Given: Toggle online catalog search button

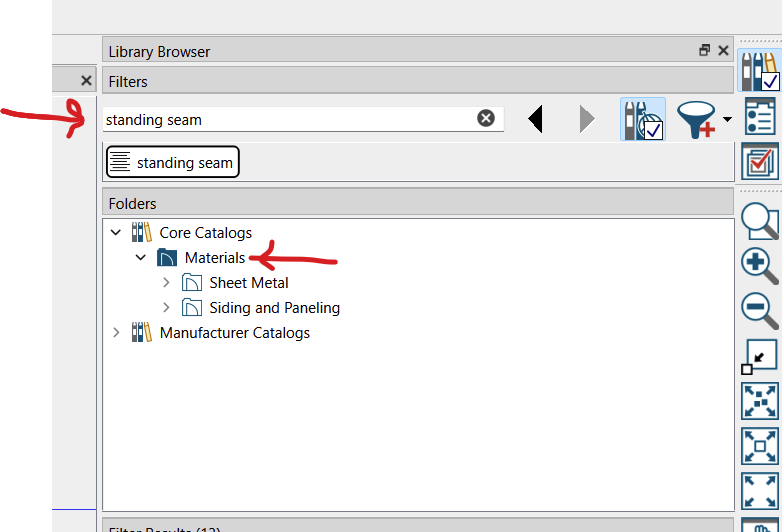Looking at the screenshot, I should [x=642, y=120].
